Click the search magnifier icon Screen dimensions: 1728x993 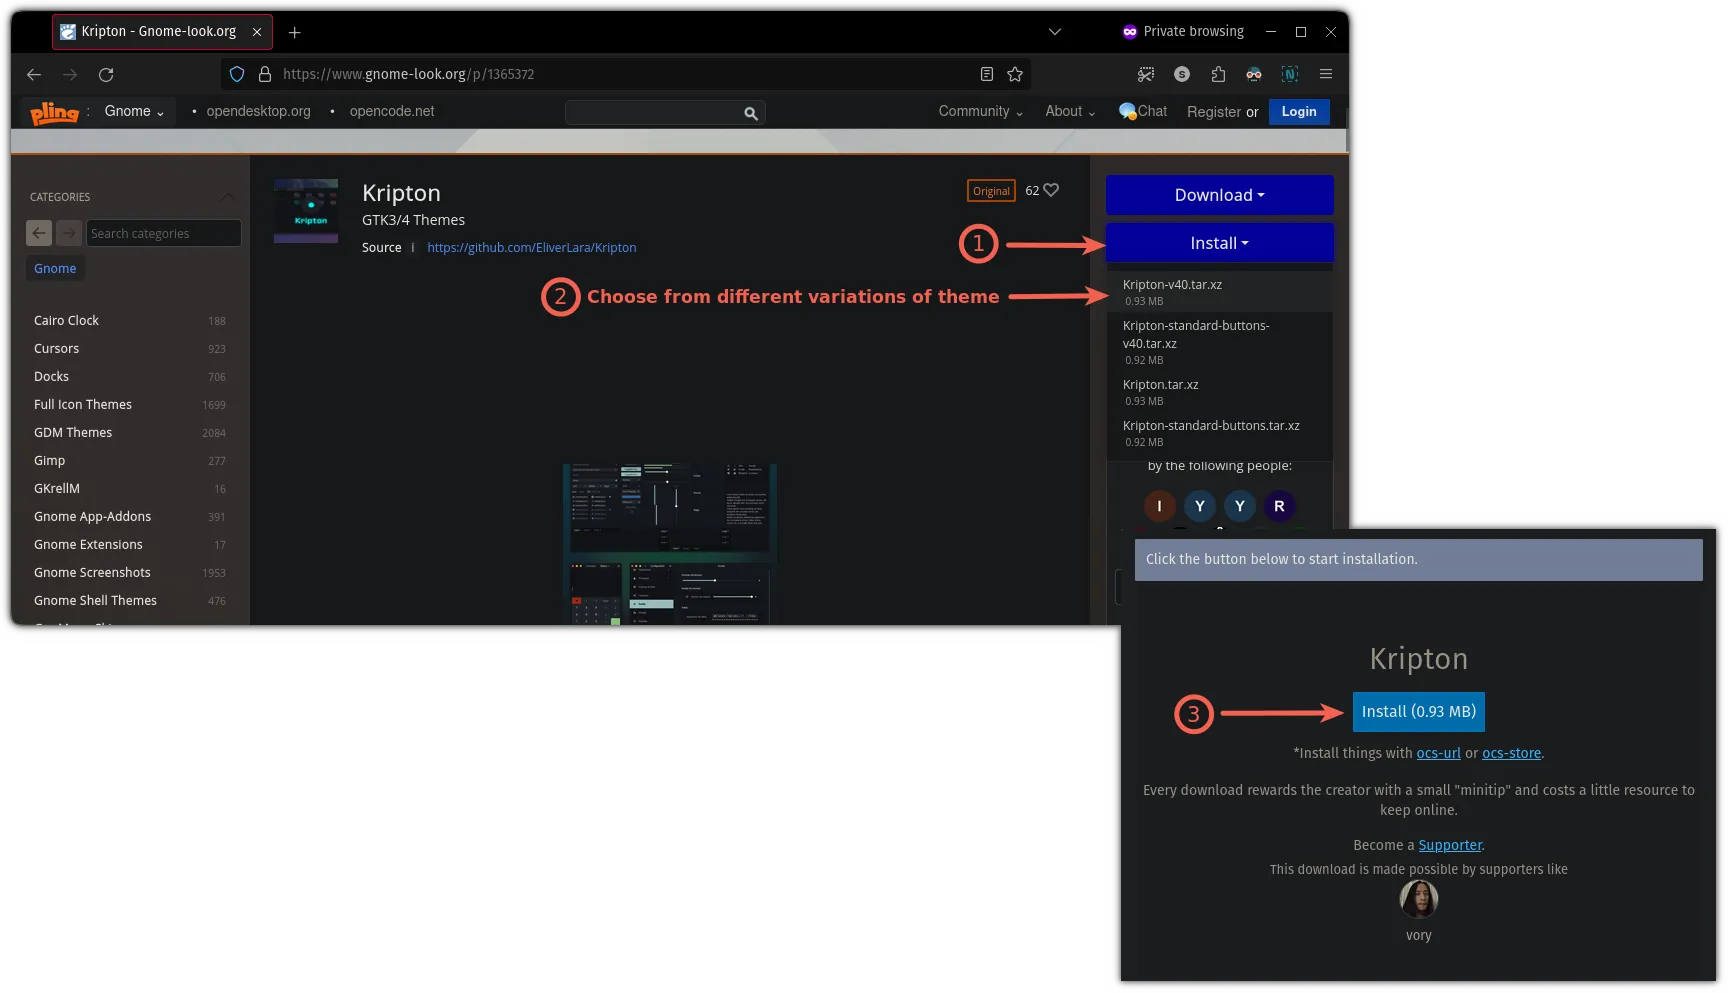(x=750, y=113)
